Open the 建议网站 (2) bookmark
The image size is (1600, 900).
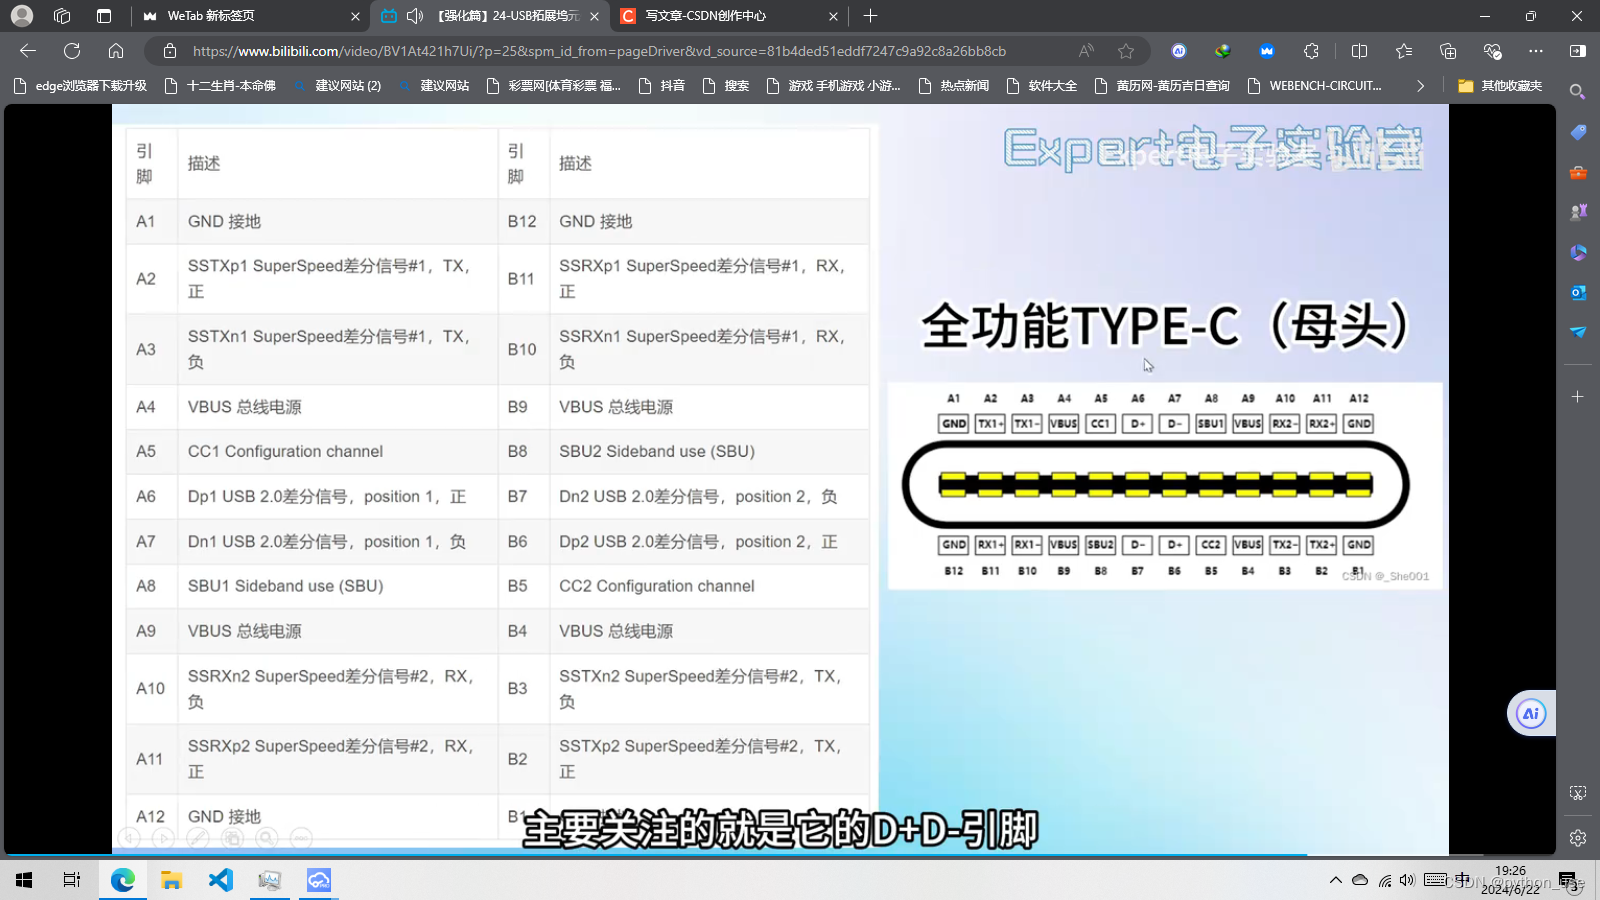pyautogui.click(x=337, y=86)
